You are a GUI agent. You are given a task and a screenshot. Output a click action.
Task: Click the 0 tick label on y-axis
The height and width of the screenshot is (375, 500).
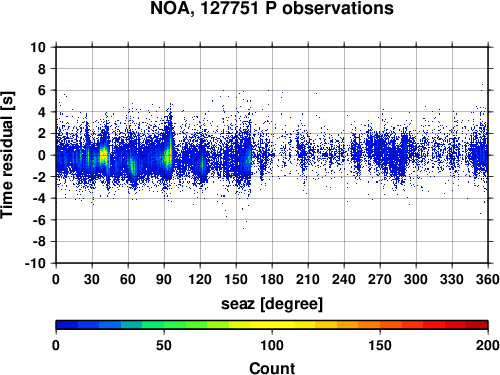click(x=42, y=155)
